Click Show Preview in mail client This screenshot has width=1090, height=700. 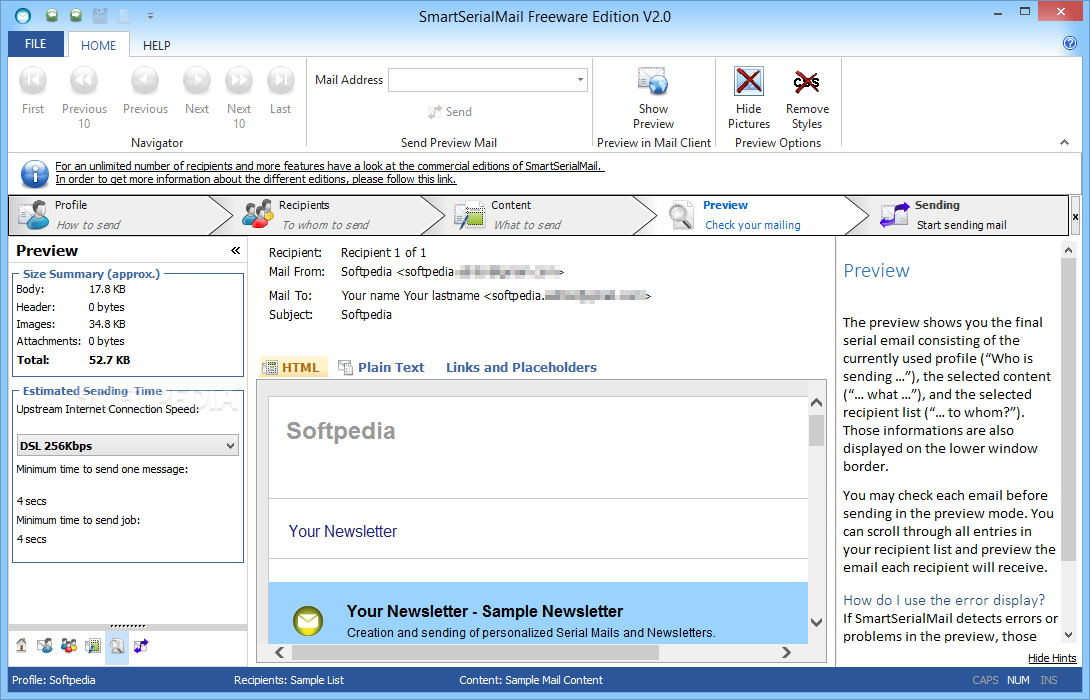pyautogui.click(x=653, y=98)
